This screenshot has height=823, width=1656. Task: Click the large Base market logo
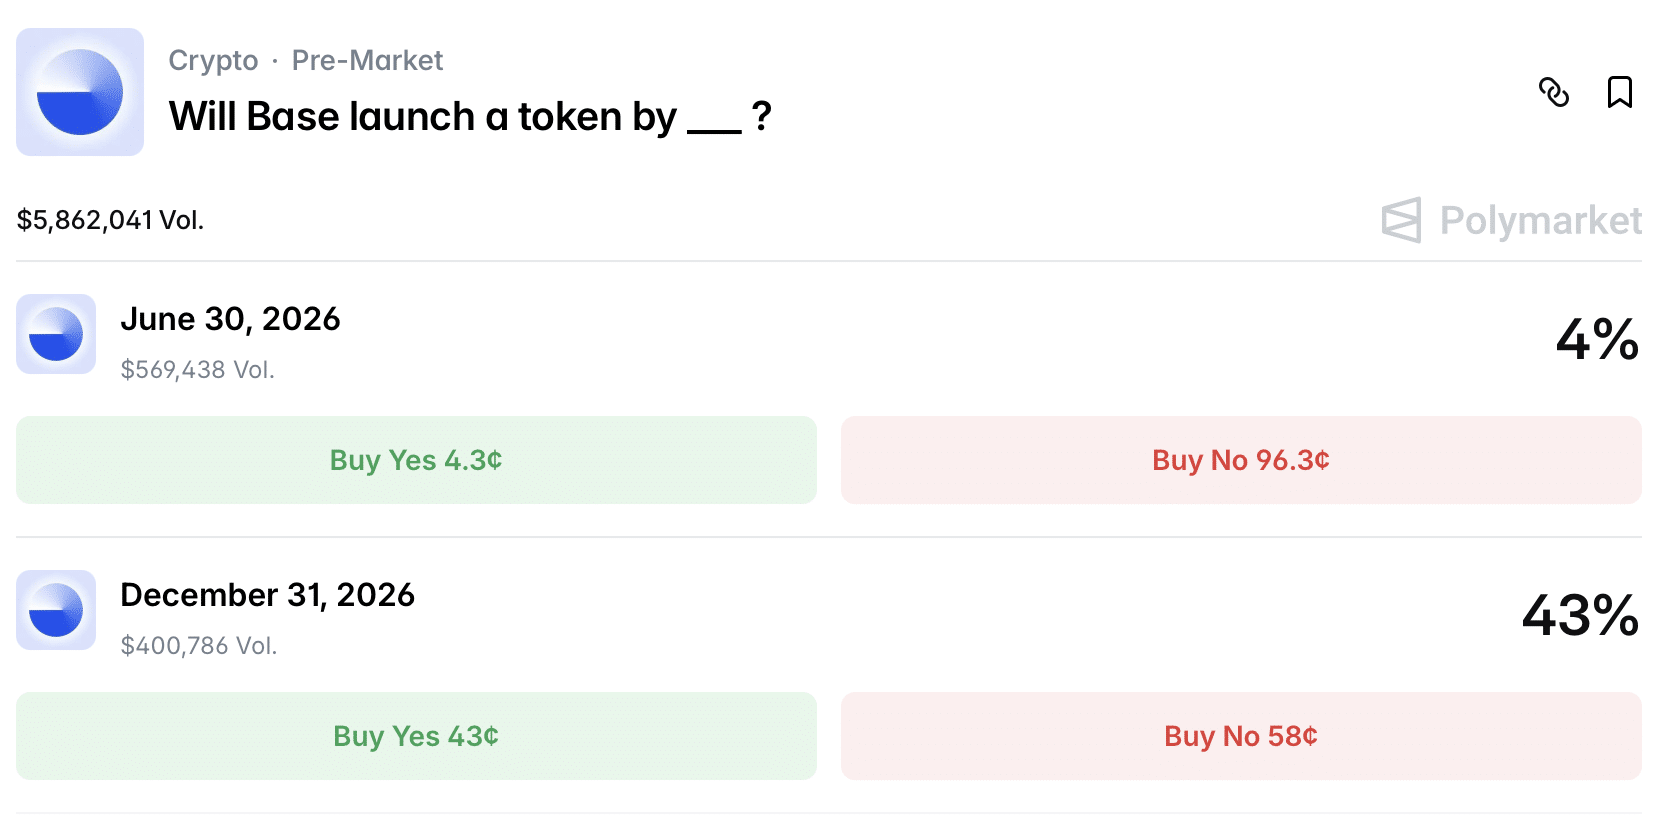[80, 92]
